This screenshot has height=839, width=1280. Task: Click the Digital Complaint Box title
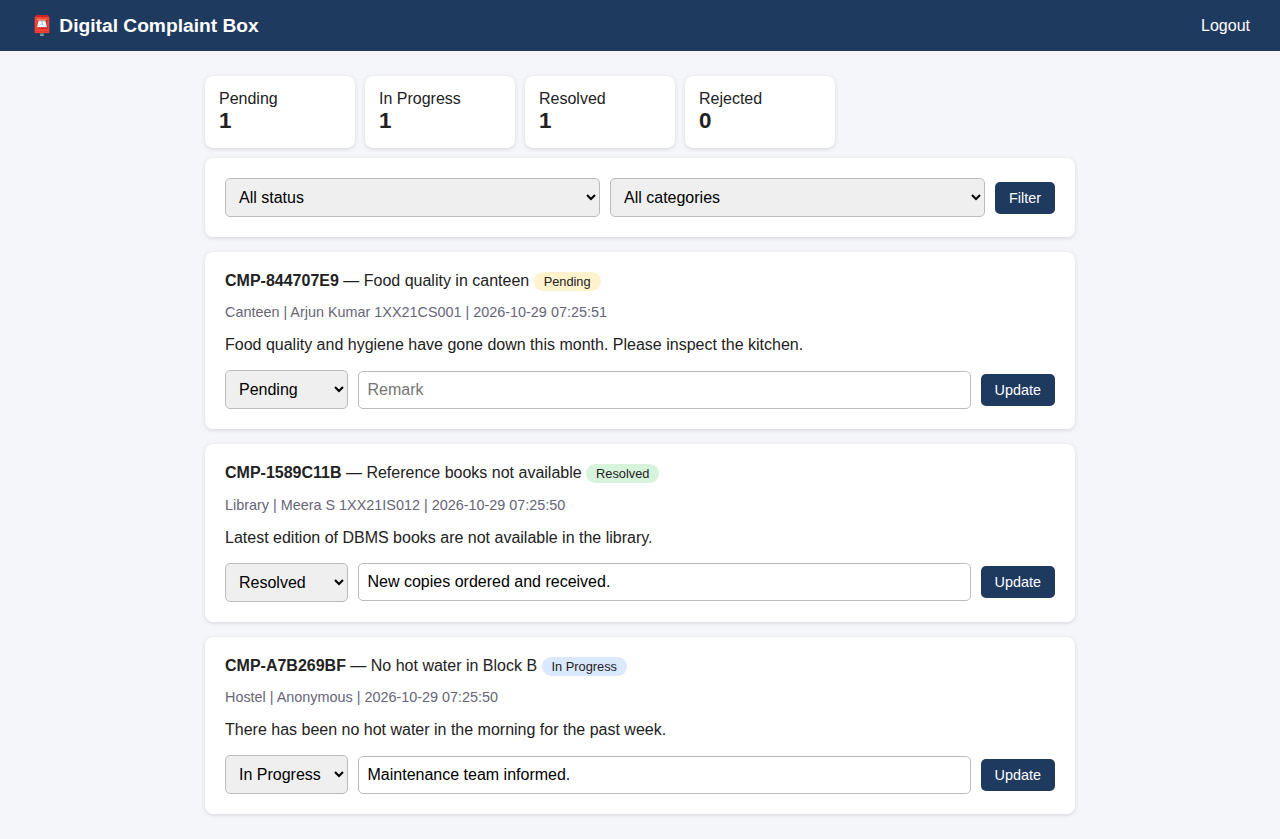(159, 26)
